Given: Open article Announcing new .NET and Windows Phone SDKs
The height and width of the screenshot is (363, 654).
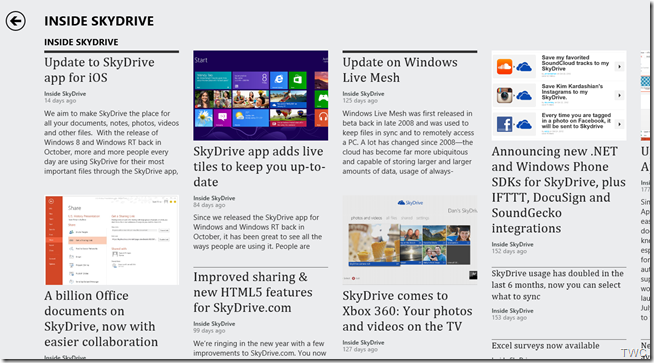Looking at the screenshot, I should click(x=558, y=190).
